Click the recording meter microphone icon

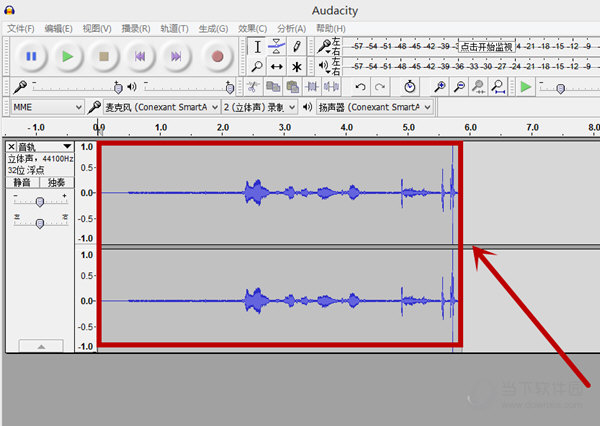tap(324, 46)
